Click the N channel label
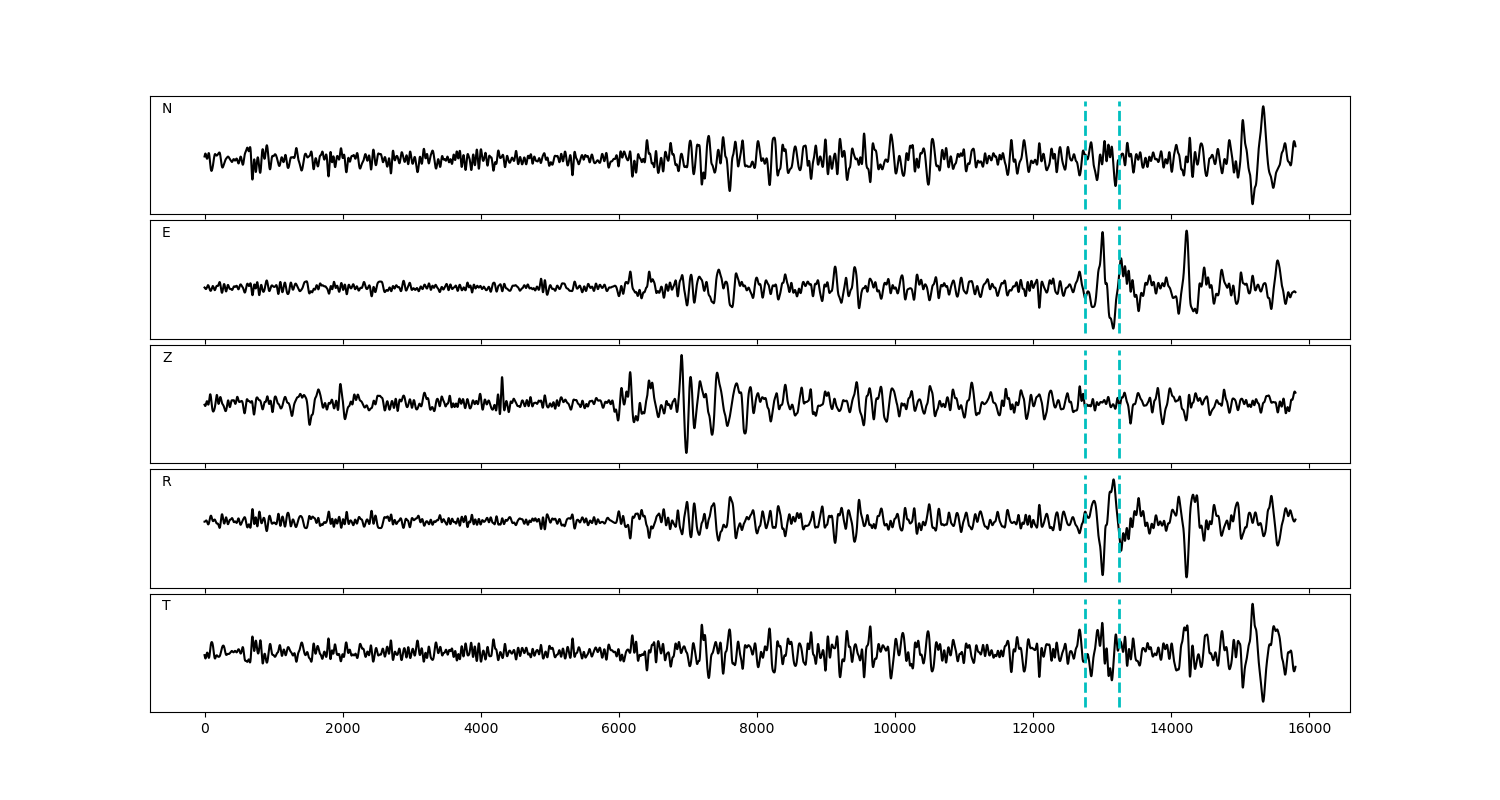 click(x=167, y=109)
